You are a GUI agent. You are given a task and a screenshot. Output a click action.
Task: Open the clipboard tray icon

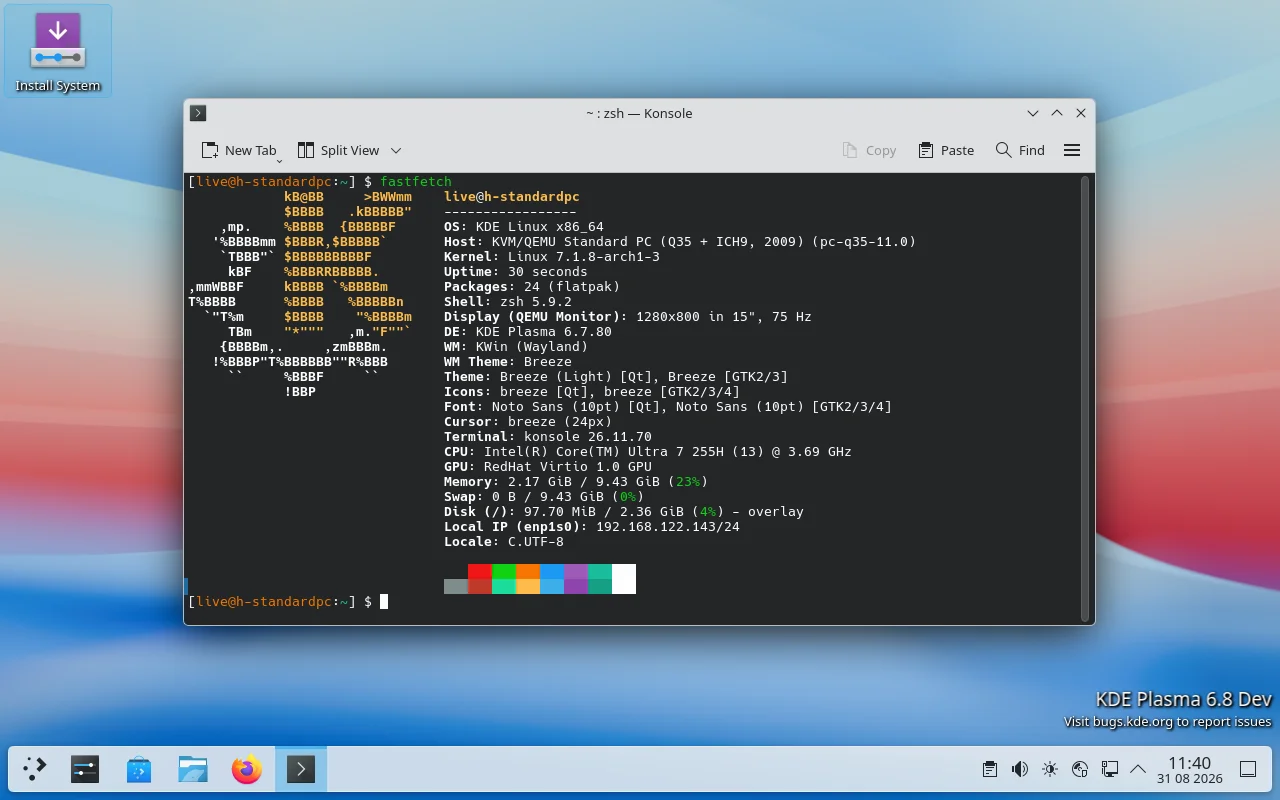(990, 769)
